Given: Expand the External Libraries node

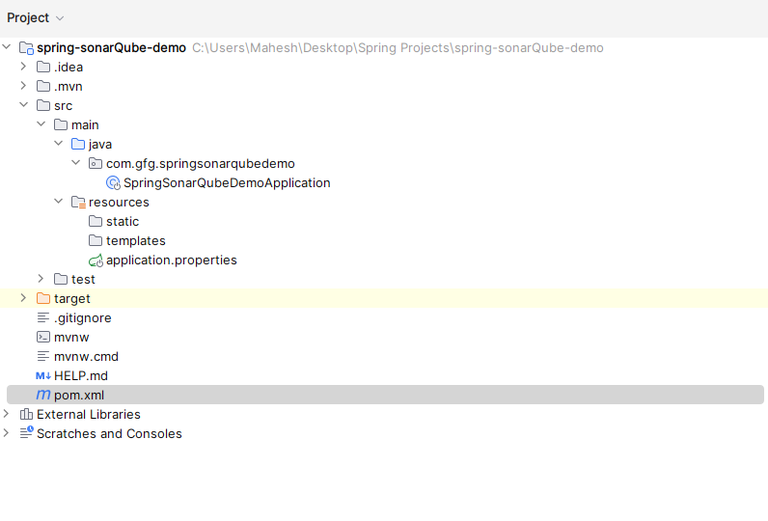Looking at the screenshot, I should [6, 414].
